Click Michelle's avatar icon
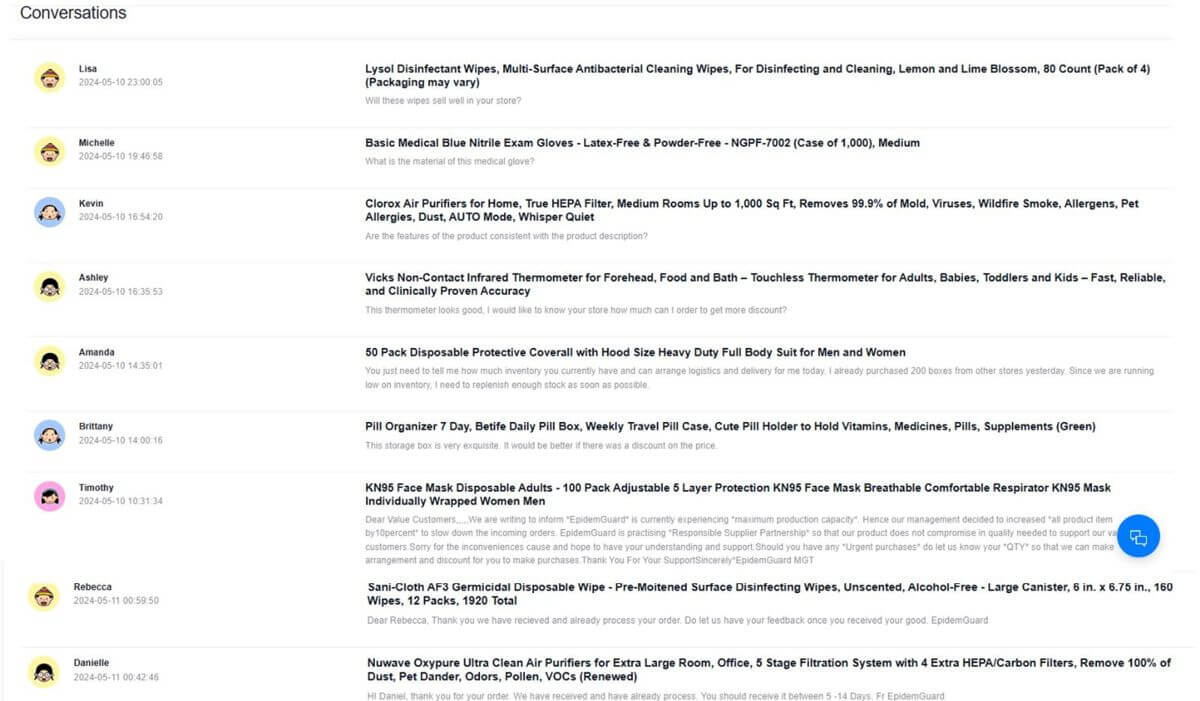This screenshot has height=701, width=1200. pos(50,151)
